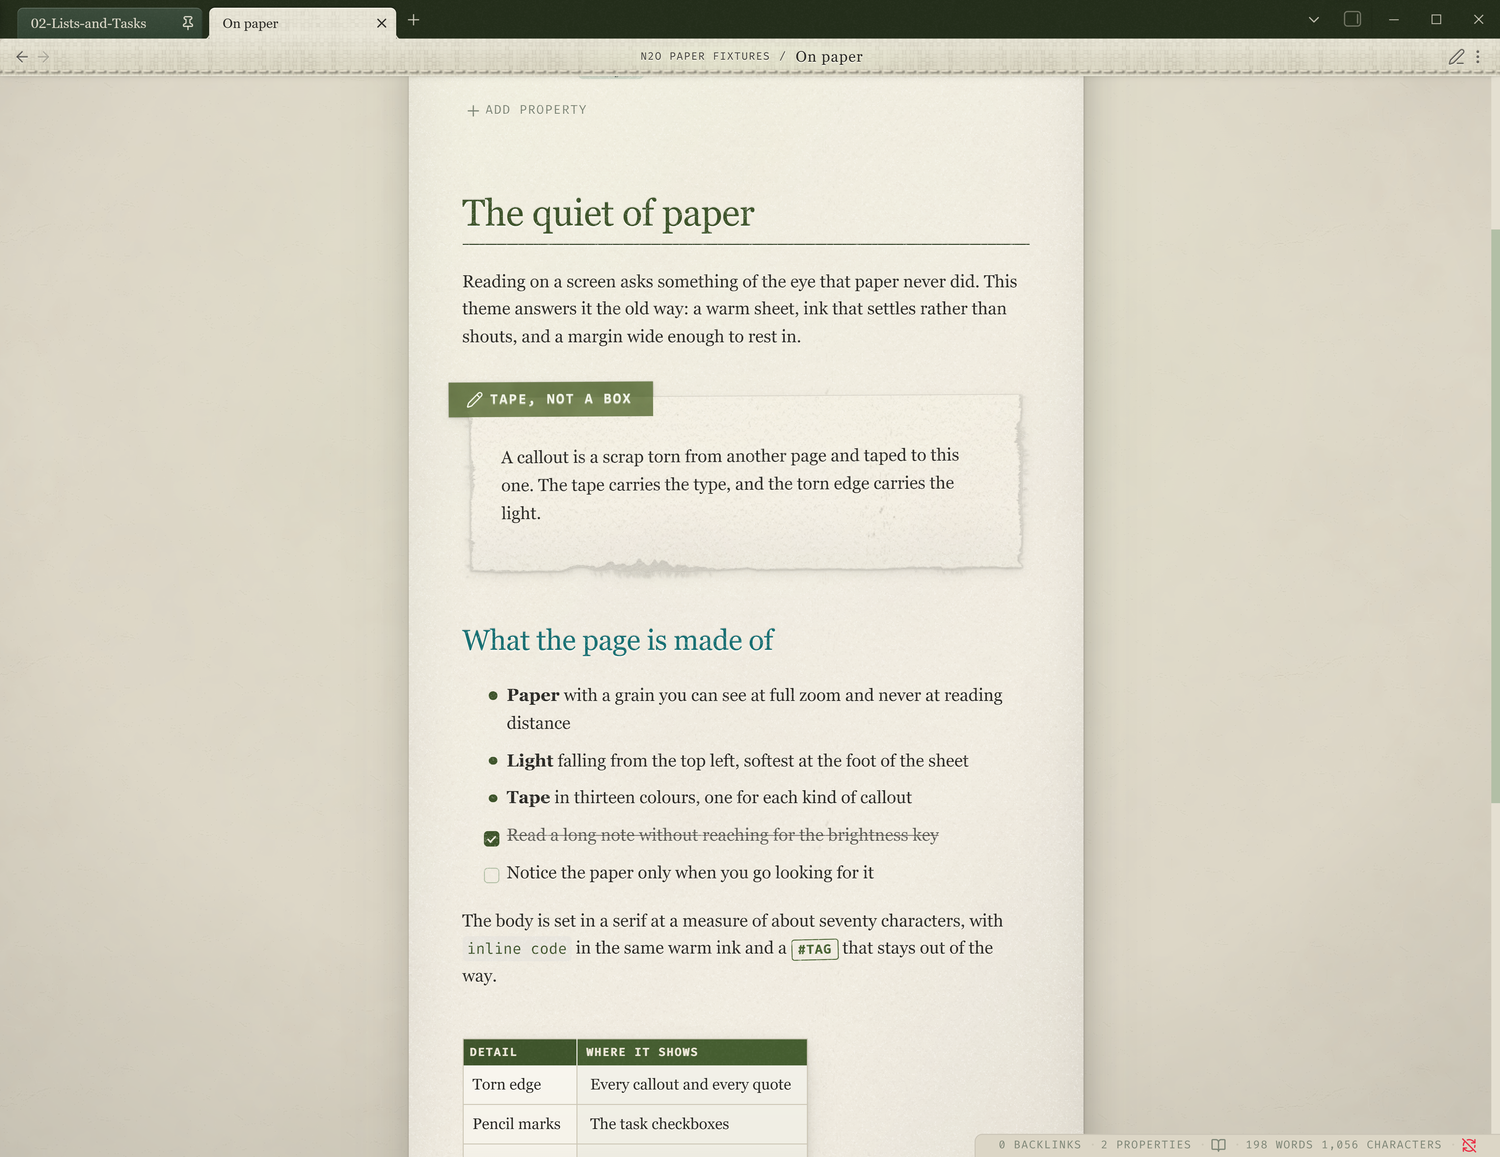The height and width of the screenshot is (1157, 1500).
Task: Click the pin icon on 02-Lists-and-Tasks tab
Action: tap(187, 23)
